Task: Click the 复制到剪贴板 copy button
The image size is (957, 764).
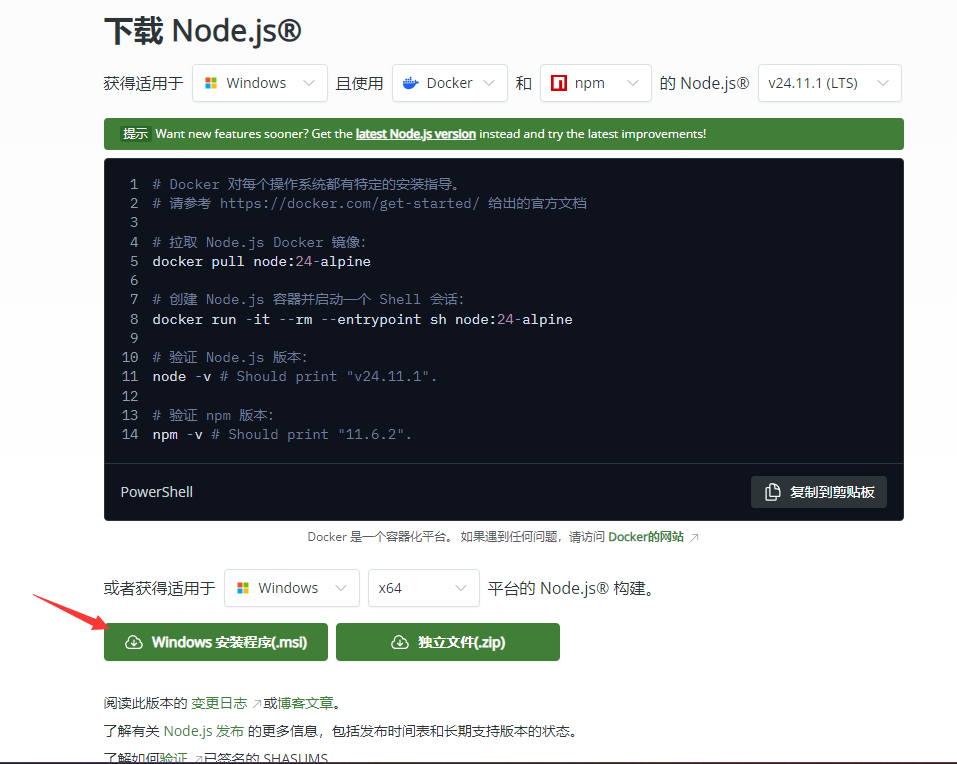Action: [x=819, y=492]
